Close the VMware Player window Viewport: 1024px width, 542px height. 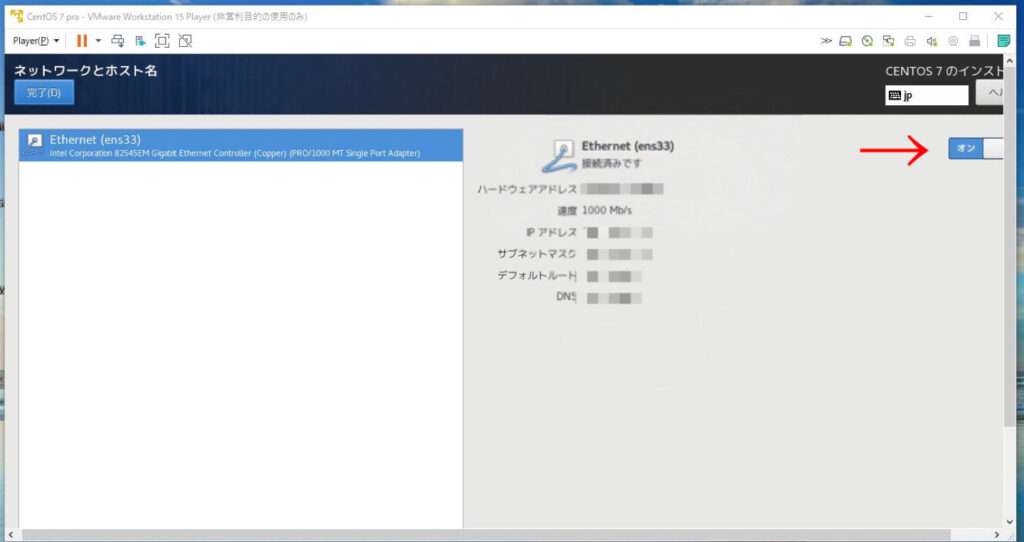(998, 16)
